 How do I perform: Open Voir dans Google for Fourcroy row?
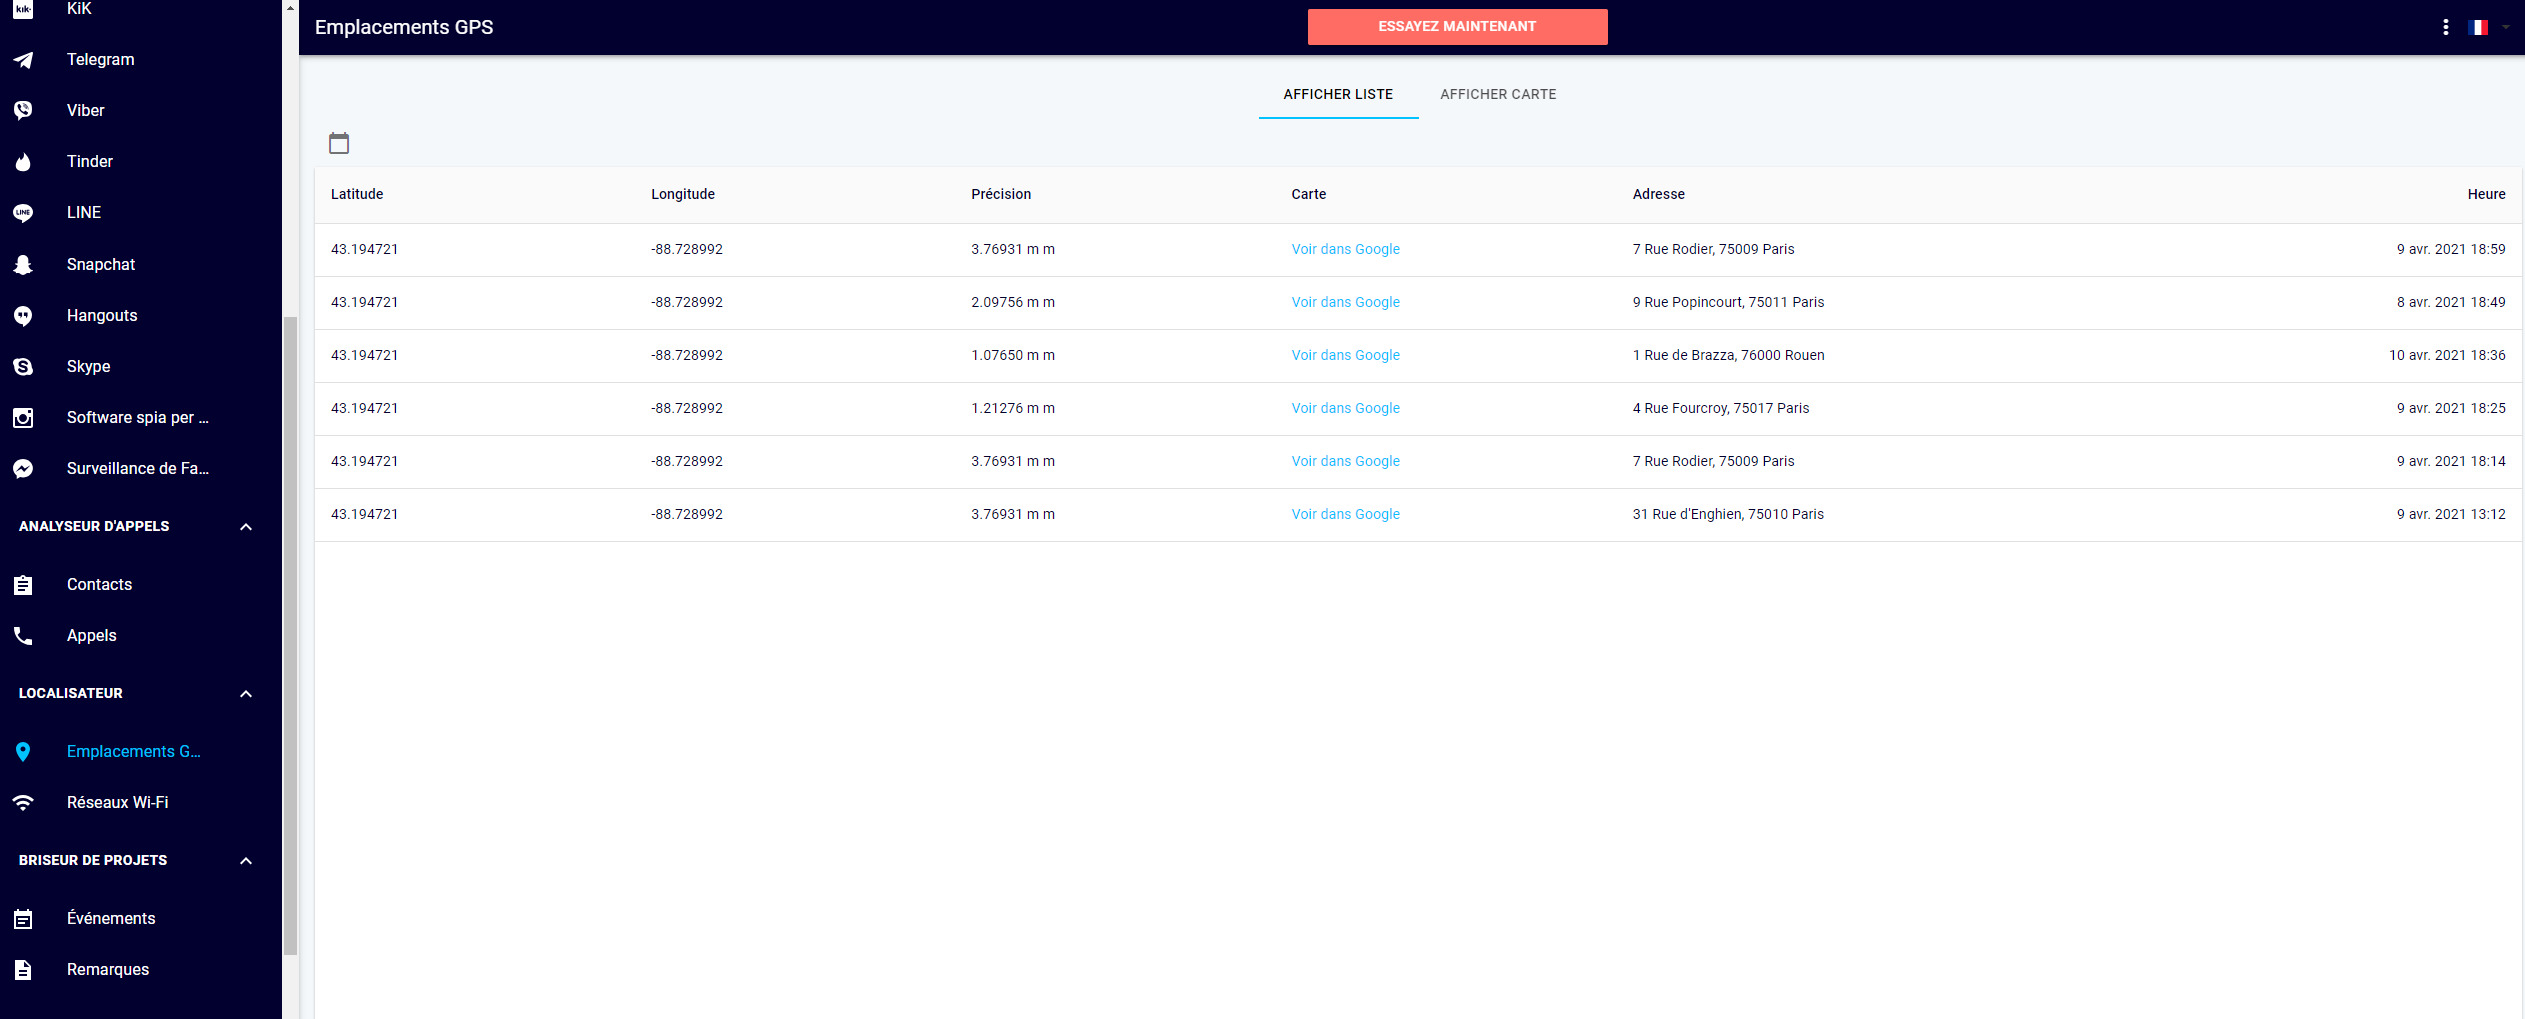click(1345, 409)
